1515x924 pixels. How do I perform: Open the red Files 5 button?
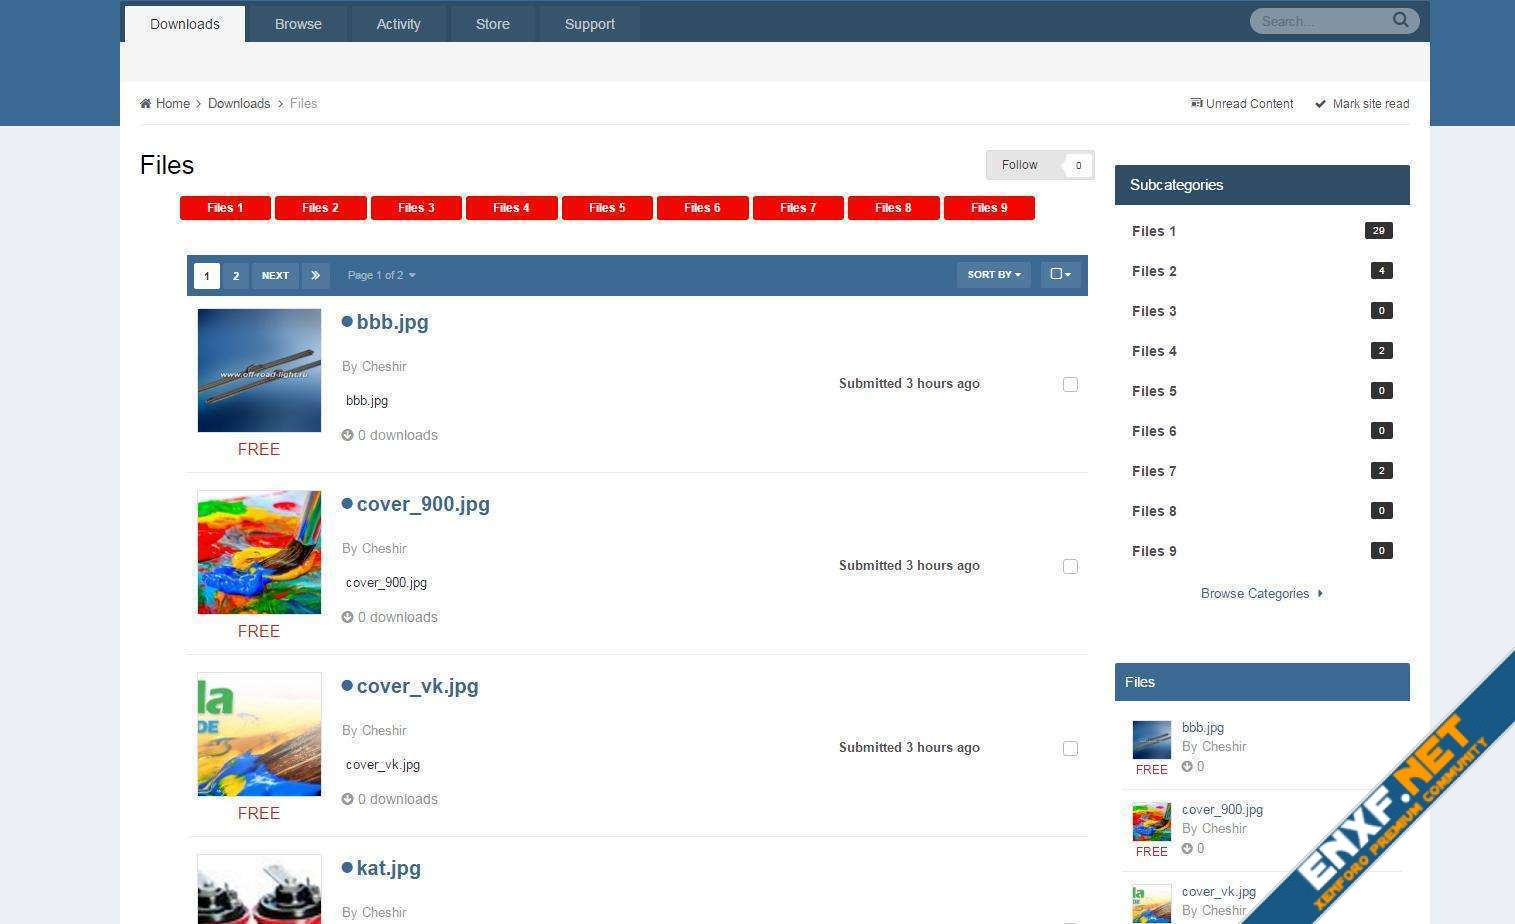(607, 208)
